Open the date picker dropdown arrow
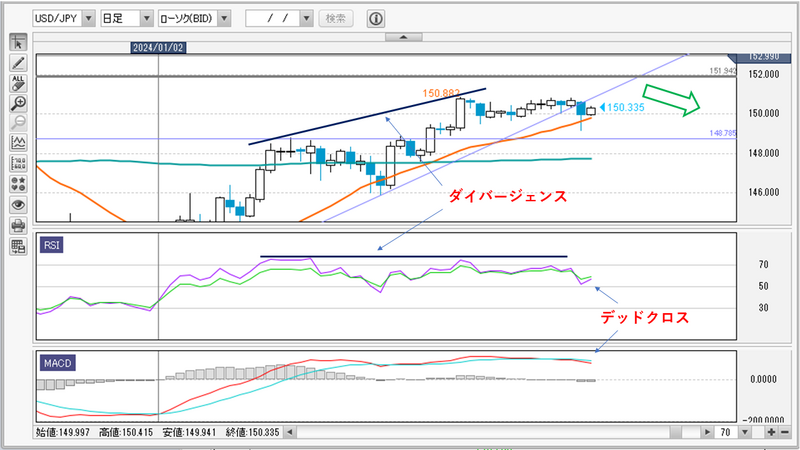 307,19
